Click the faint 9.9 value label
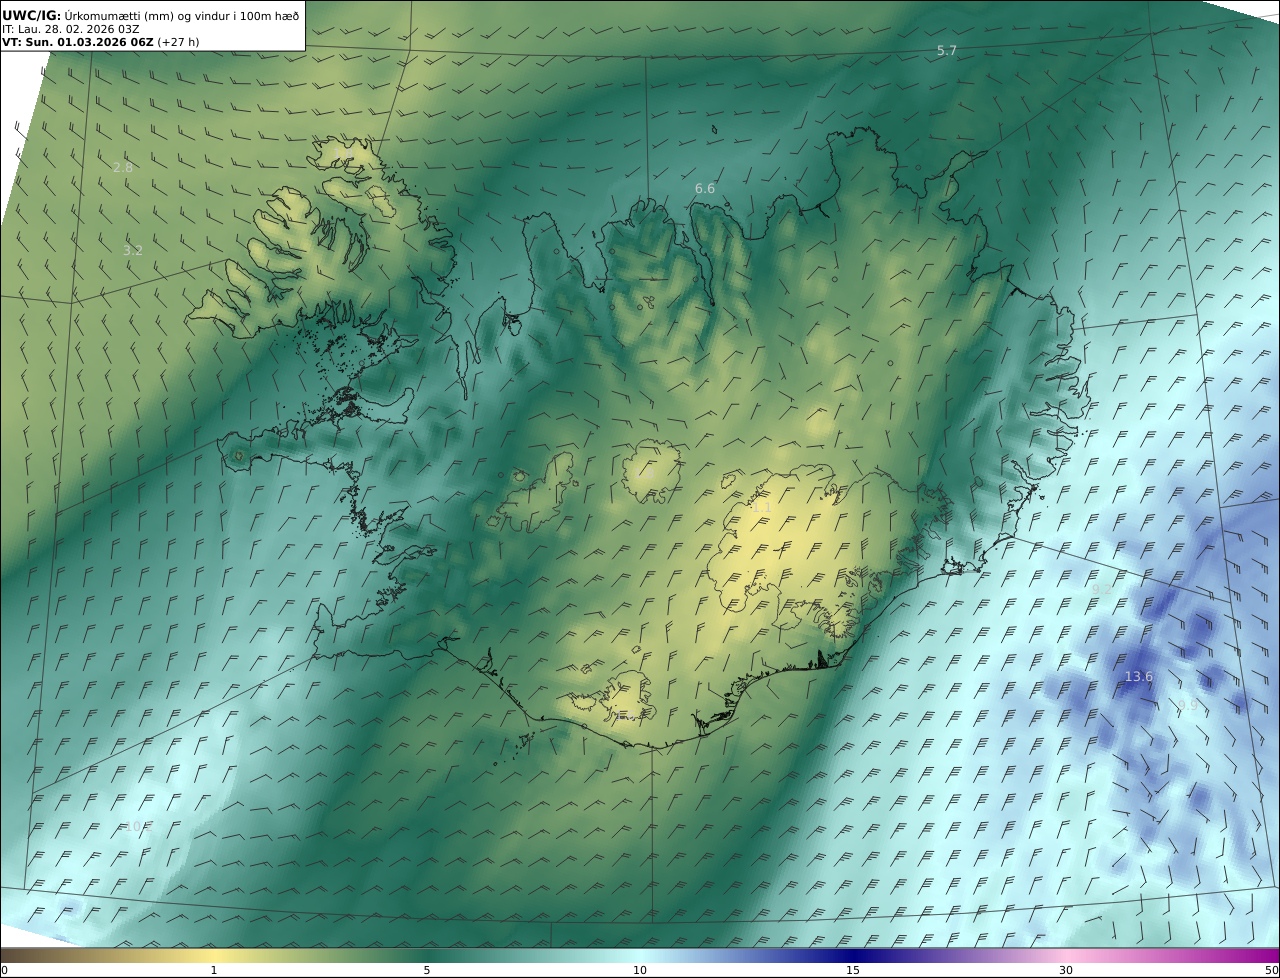This screenshot has width=1280, height=978. pos(1188,705)
